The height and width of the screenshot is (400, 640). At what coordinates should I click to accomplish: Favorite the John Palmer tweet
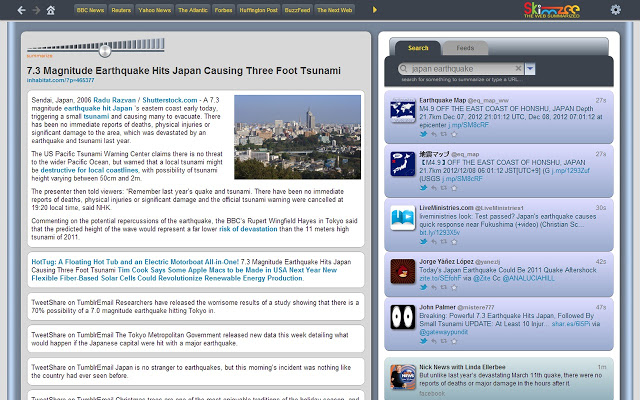click(454, 341)
